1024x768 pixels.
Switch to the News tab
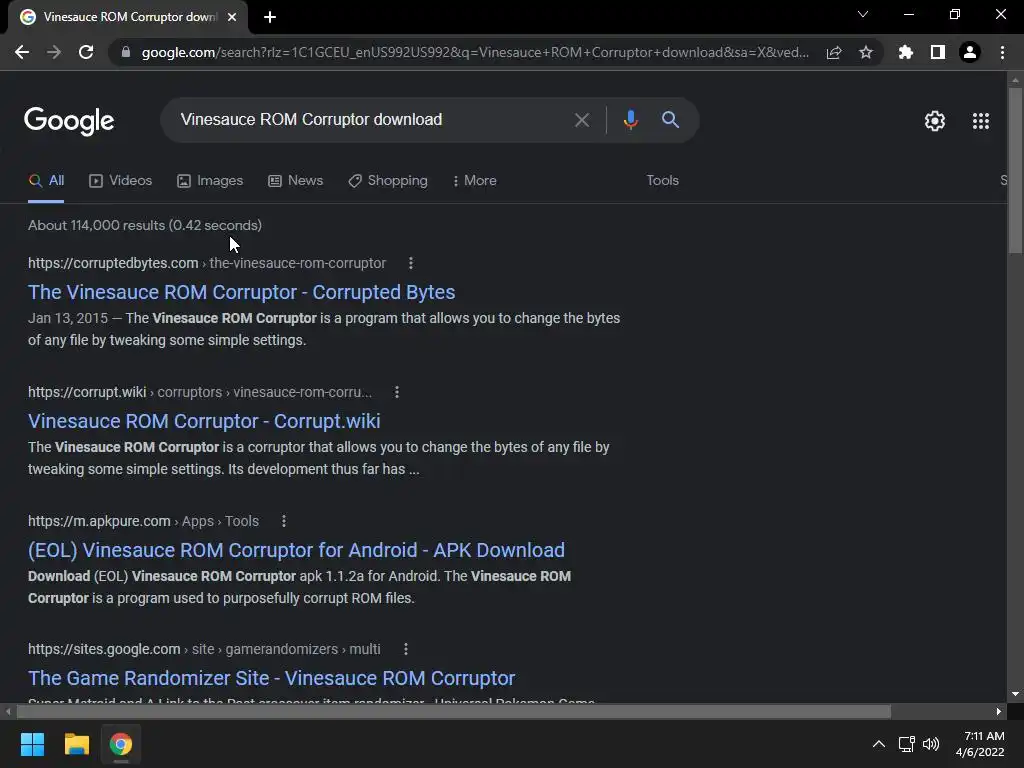(296, 181)
